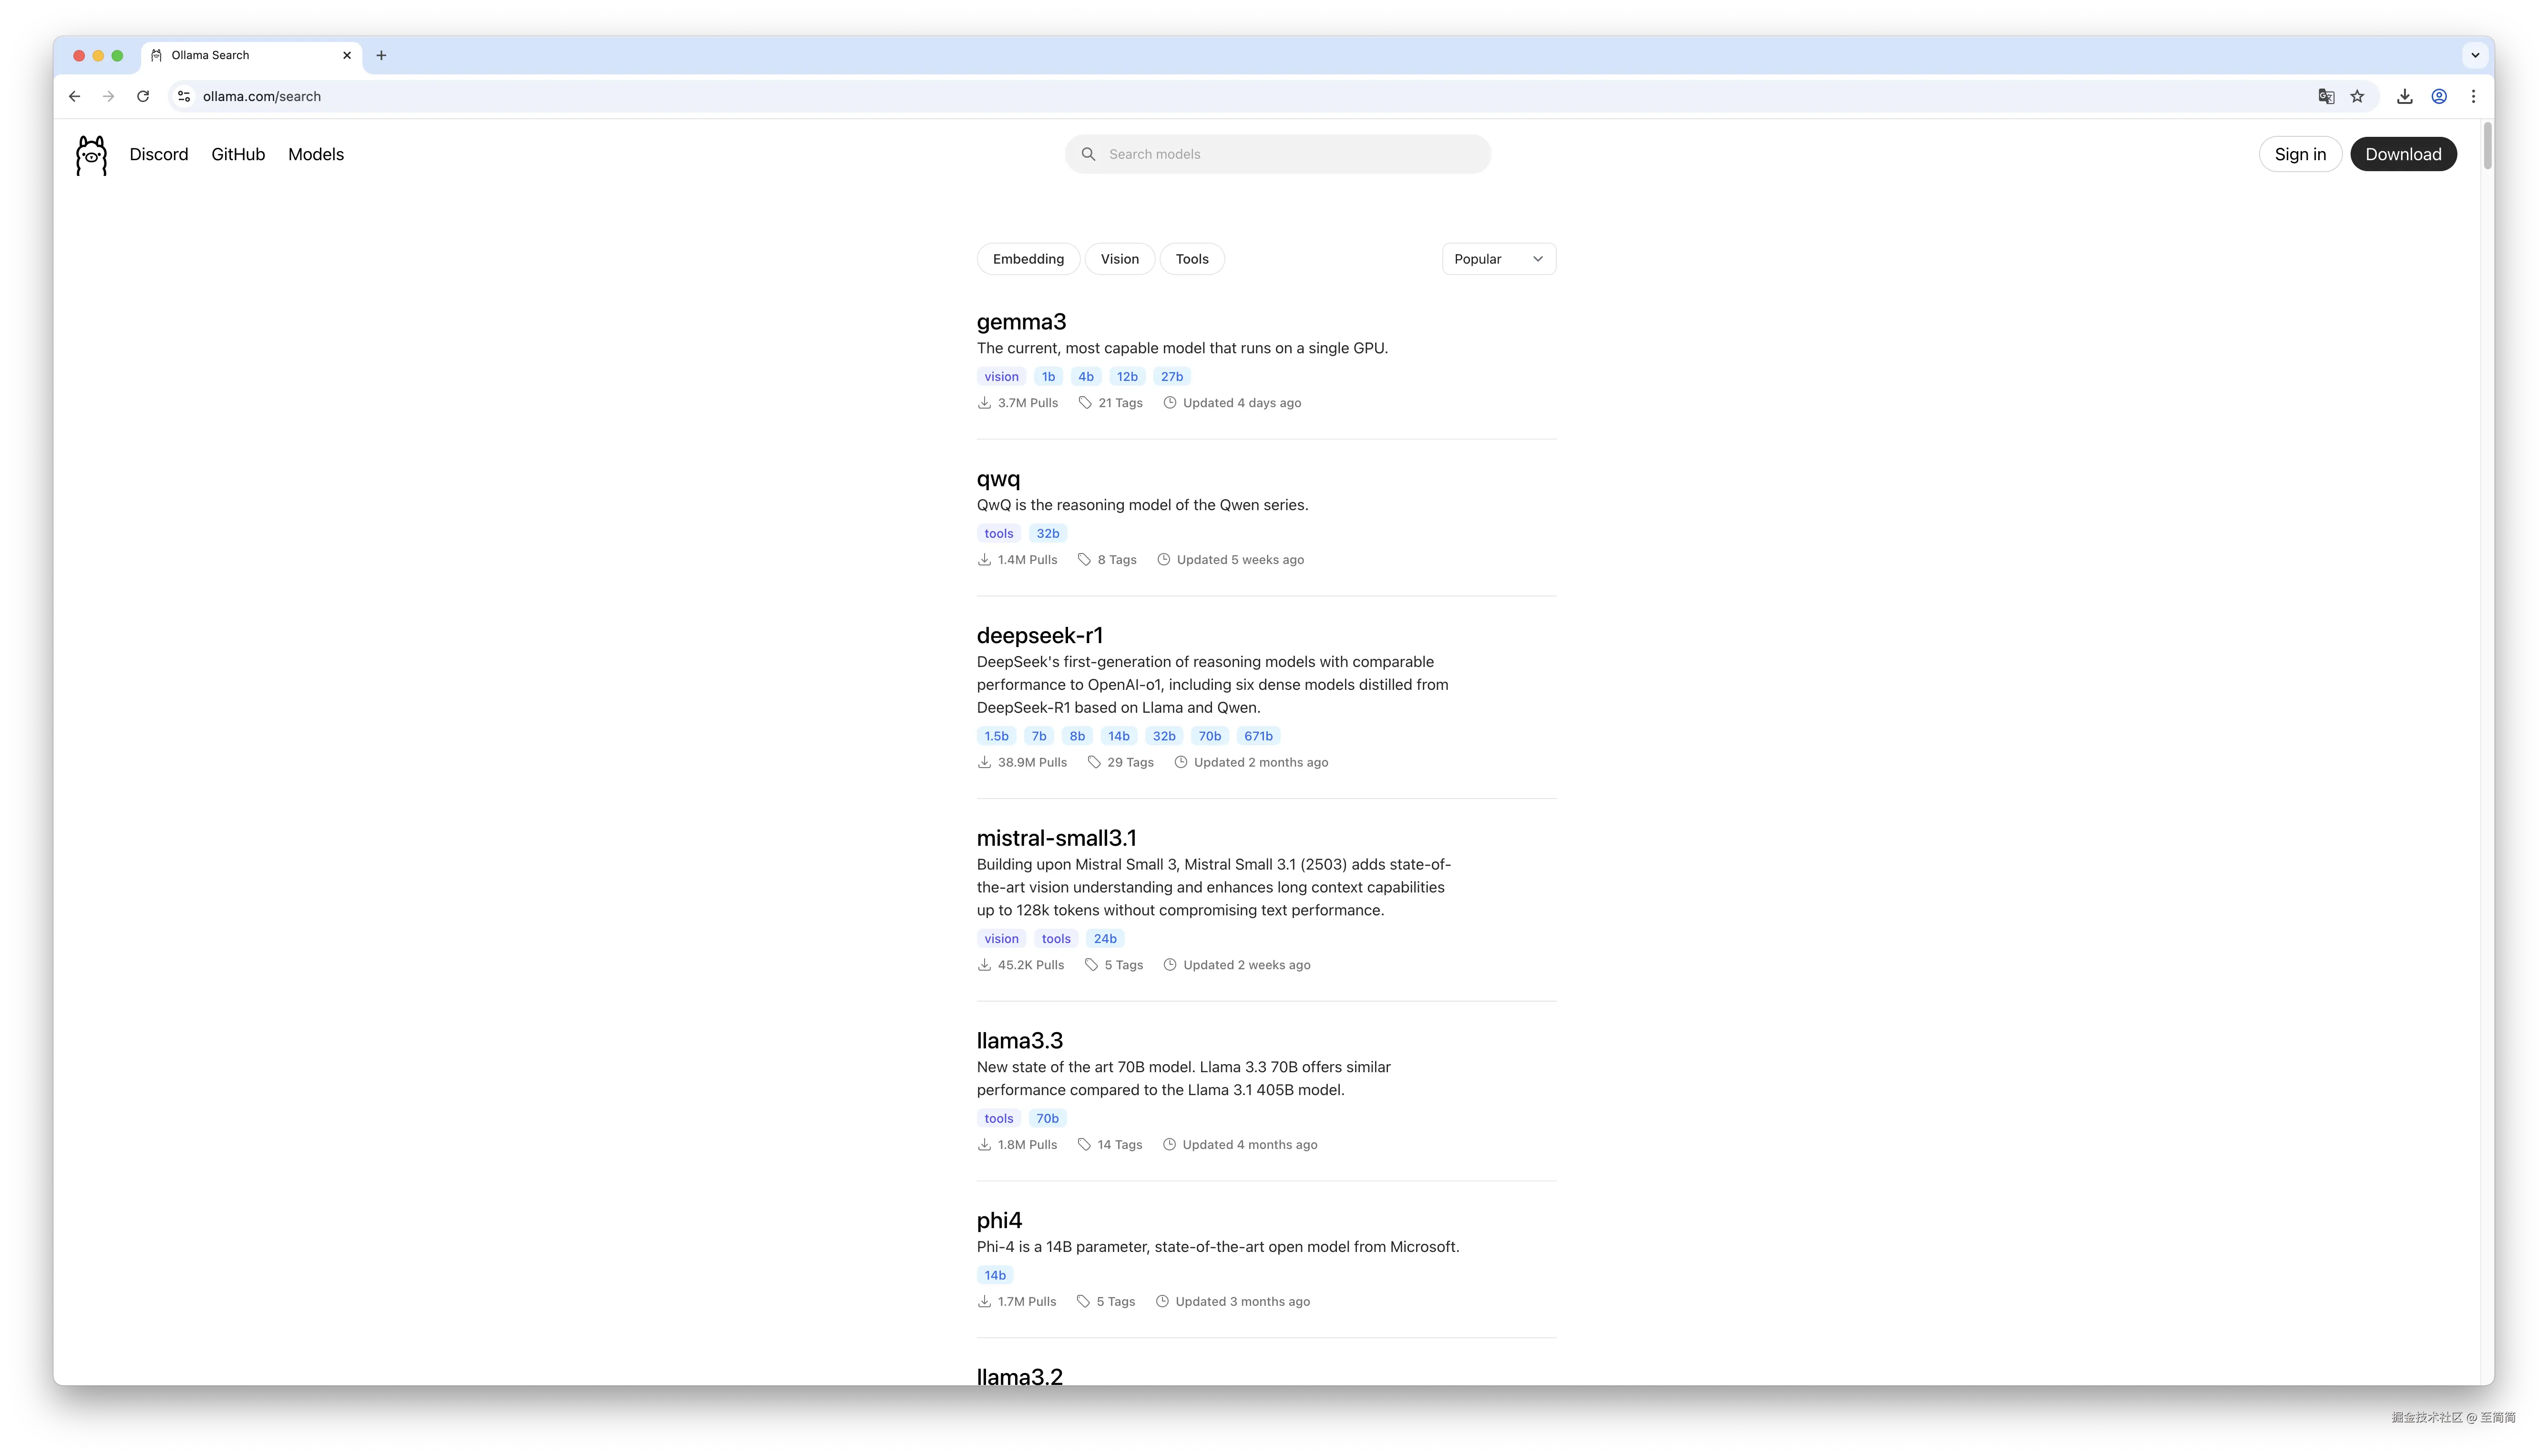Click the site information icon
2548x1456 pixels.
coord(184,96)
